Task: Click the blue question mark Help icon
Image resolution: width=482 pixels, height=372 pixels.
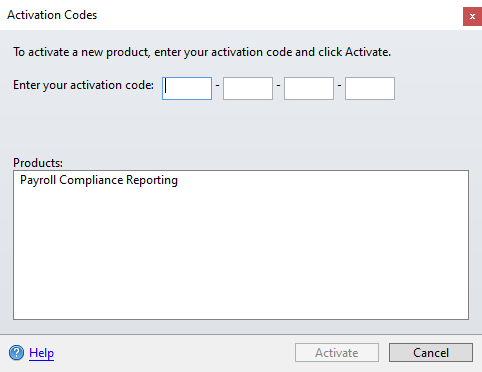Action: [16, 353]
